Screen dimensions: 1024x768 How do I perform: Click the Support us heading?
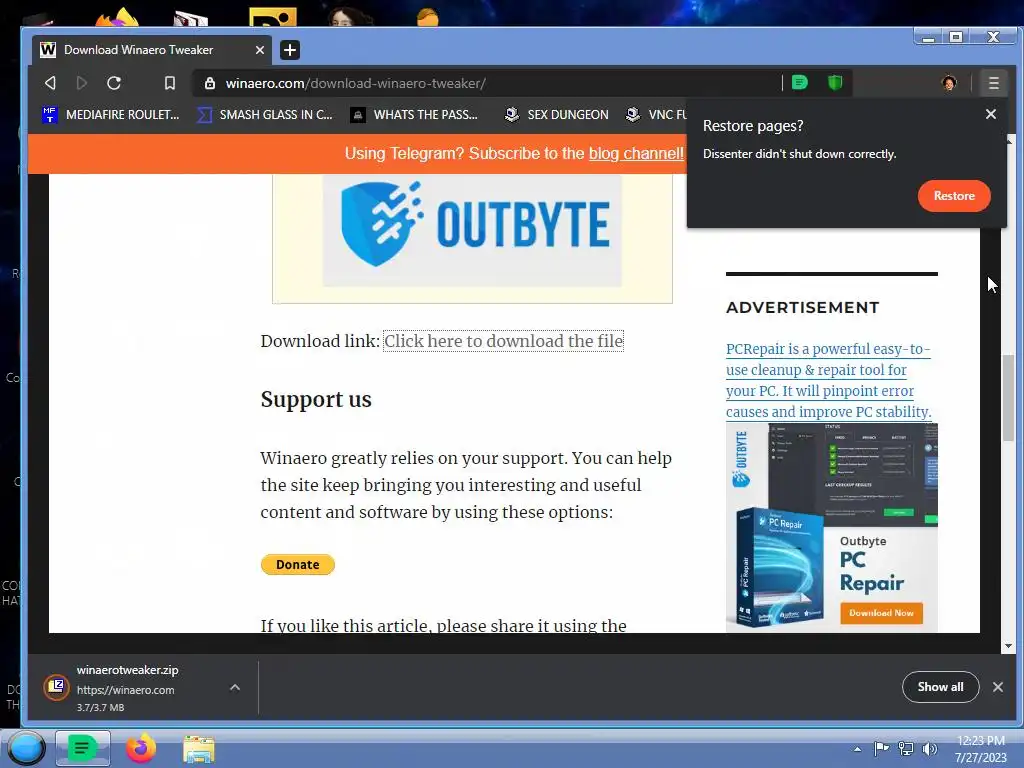tap(316, 399)
